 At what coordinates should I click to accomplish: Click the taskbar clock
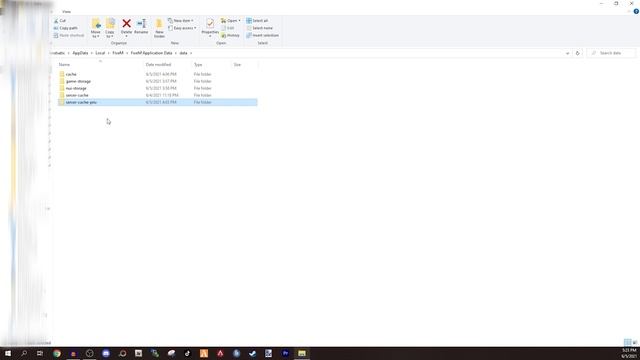click(x=629, y=353)
